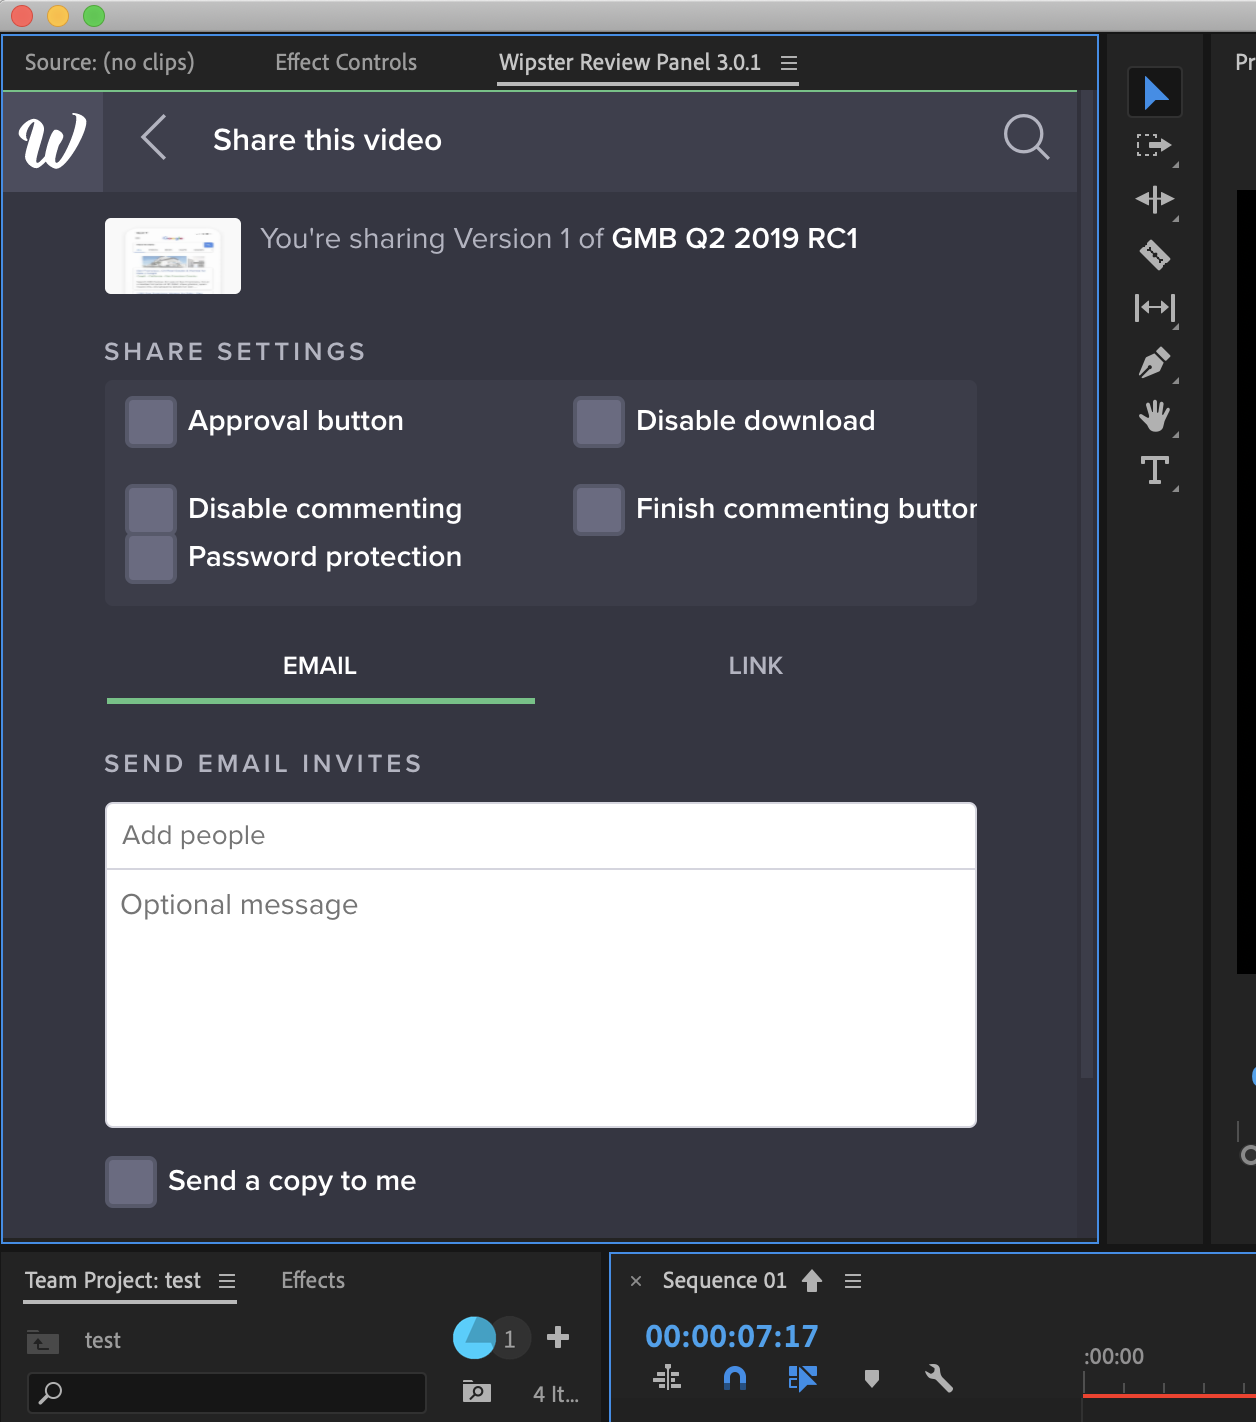This screenshot has width=1256, height=1422.
Task: Go back with the left chevron
Action: [x=153, y=138]
